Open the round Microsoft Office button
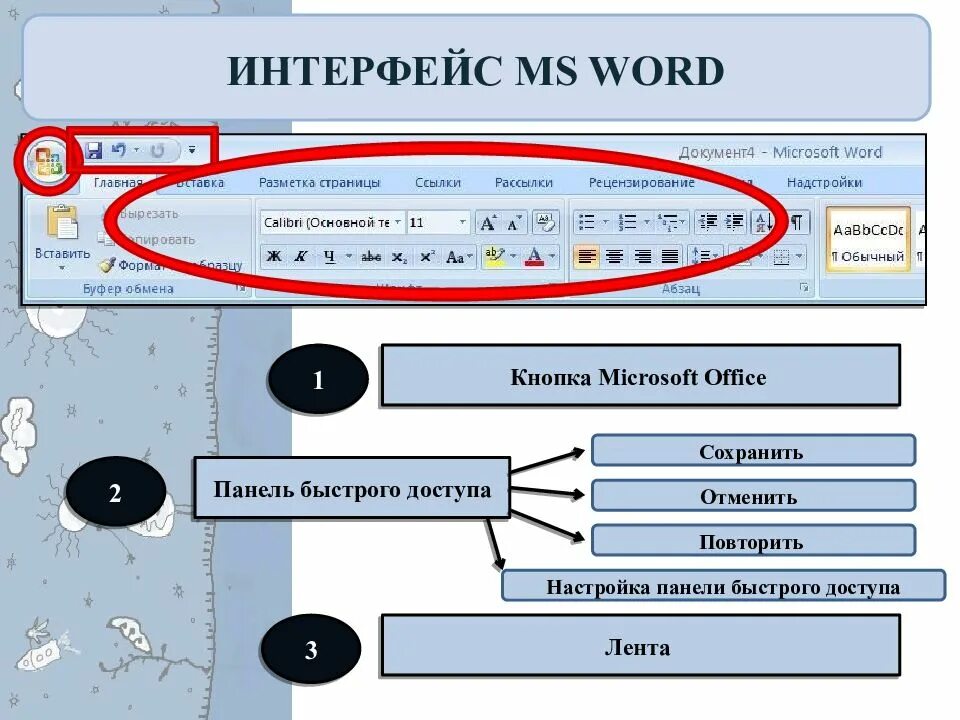The width and height of the screenshot is (960, 720). (48, 163)
